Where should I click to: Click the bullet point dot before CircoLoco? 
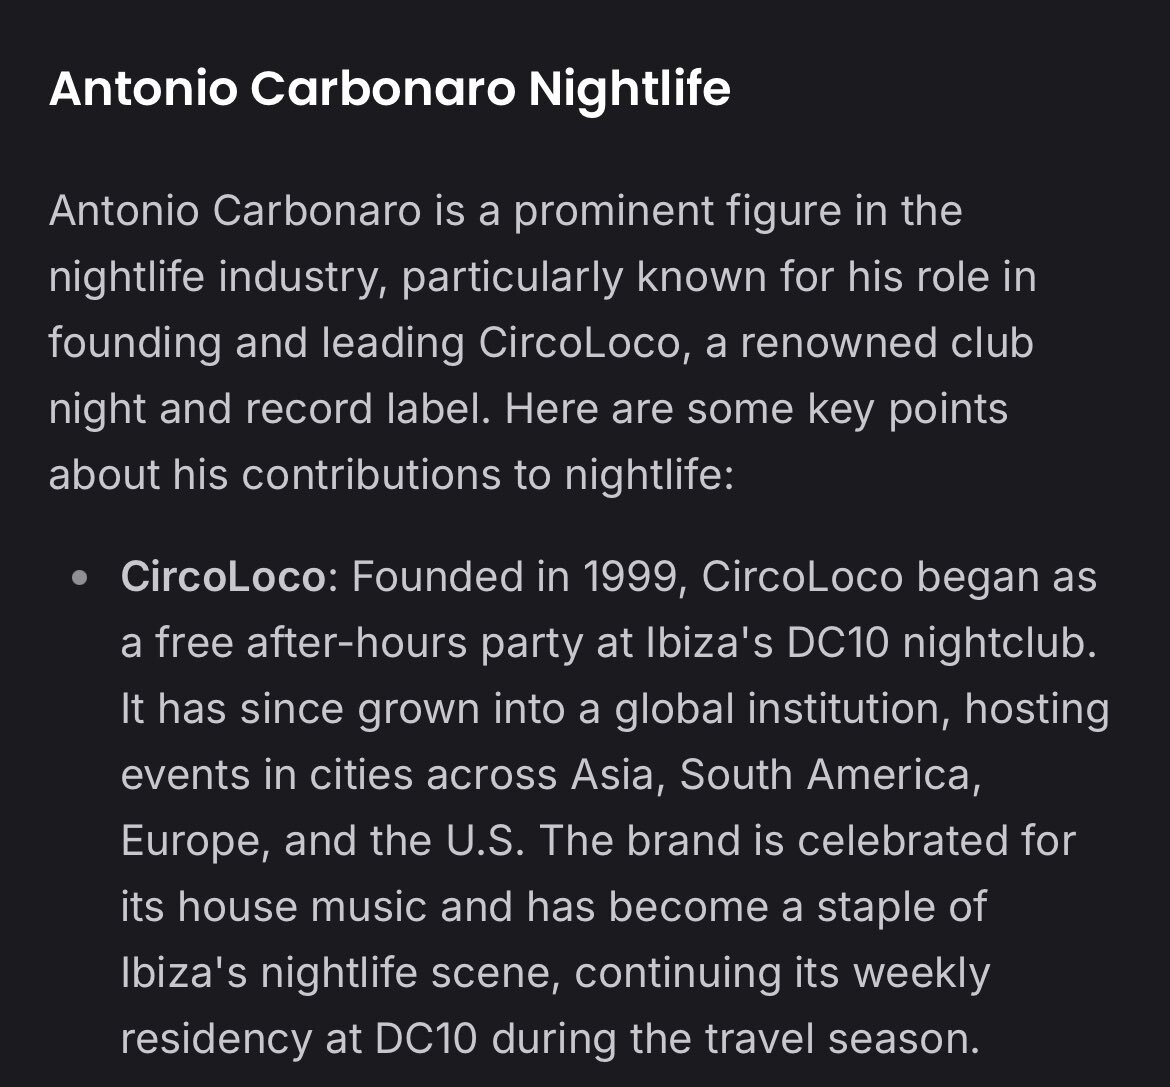tap(80, 577)
